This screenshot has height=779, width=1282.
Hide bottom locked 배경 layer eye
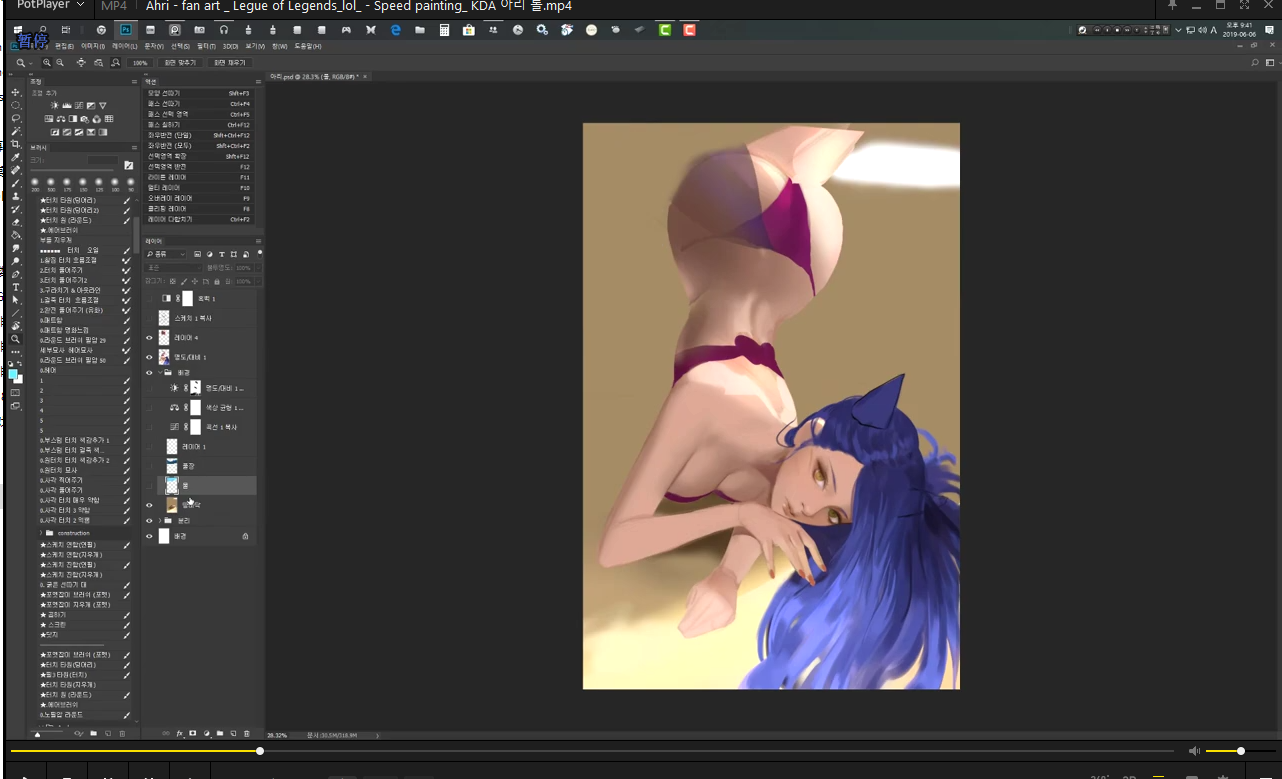(x=150, y=536)
